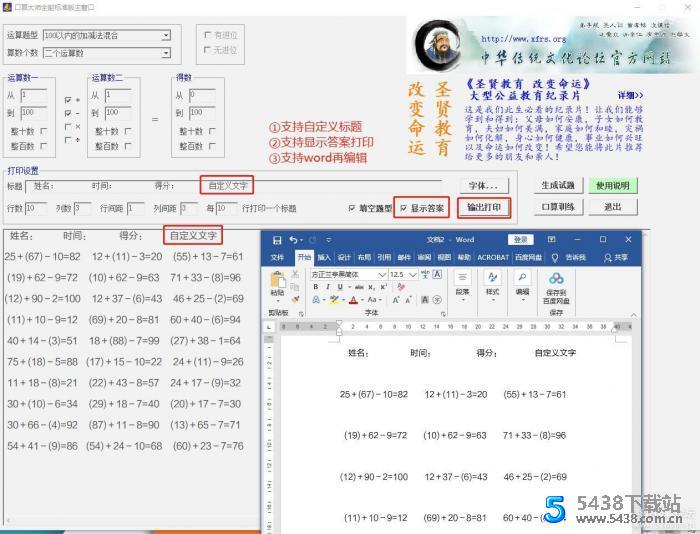
Task: Enable the multiplication × operator checkbox
Action: pos(67,126)
